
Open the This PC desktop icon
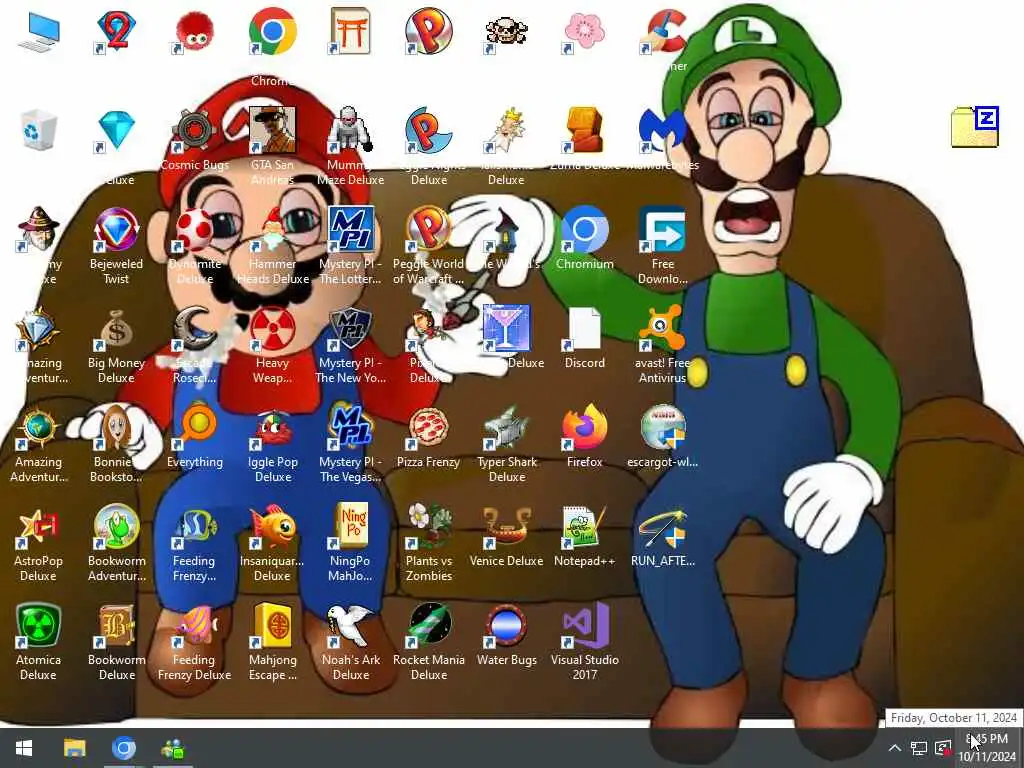(x=39, y=31)
